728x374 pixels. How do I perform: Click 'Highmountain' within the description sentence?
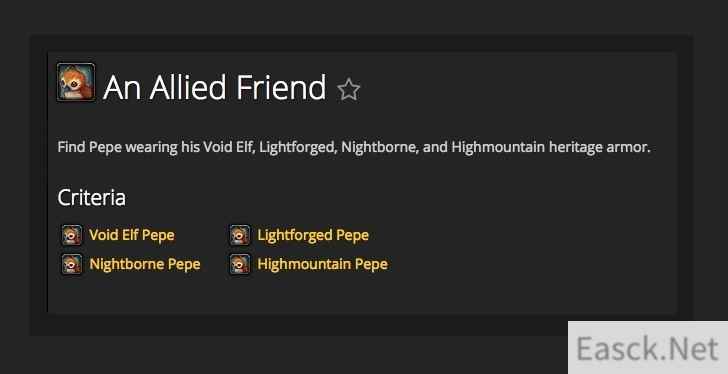point(498,148)
